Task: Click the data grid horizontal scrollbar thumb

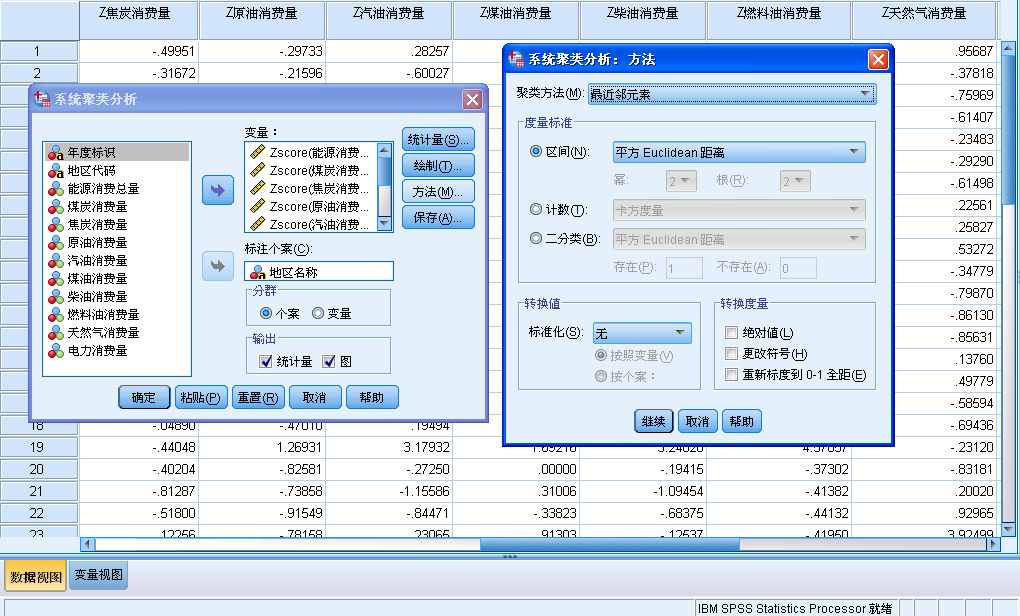Action: (x=610, y=544)
